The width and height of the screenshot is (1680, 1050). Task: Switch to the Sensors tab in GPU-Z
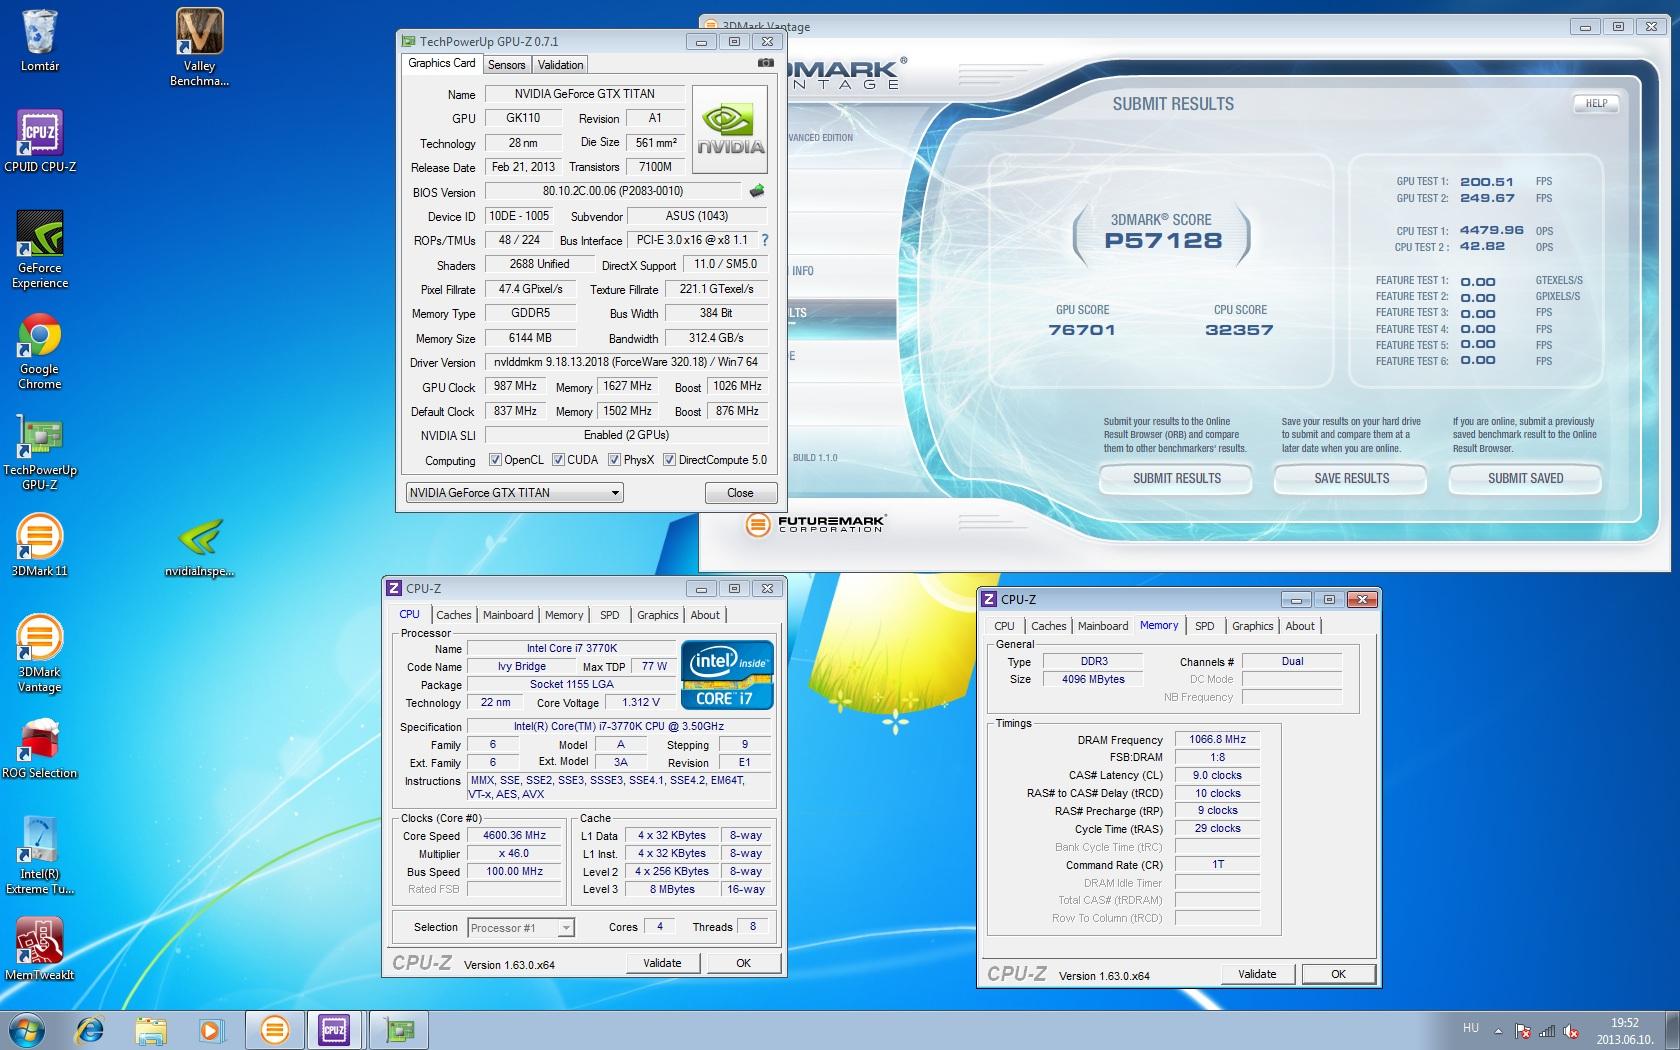coord(506,65)
